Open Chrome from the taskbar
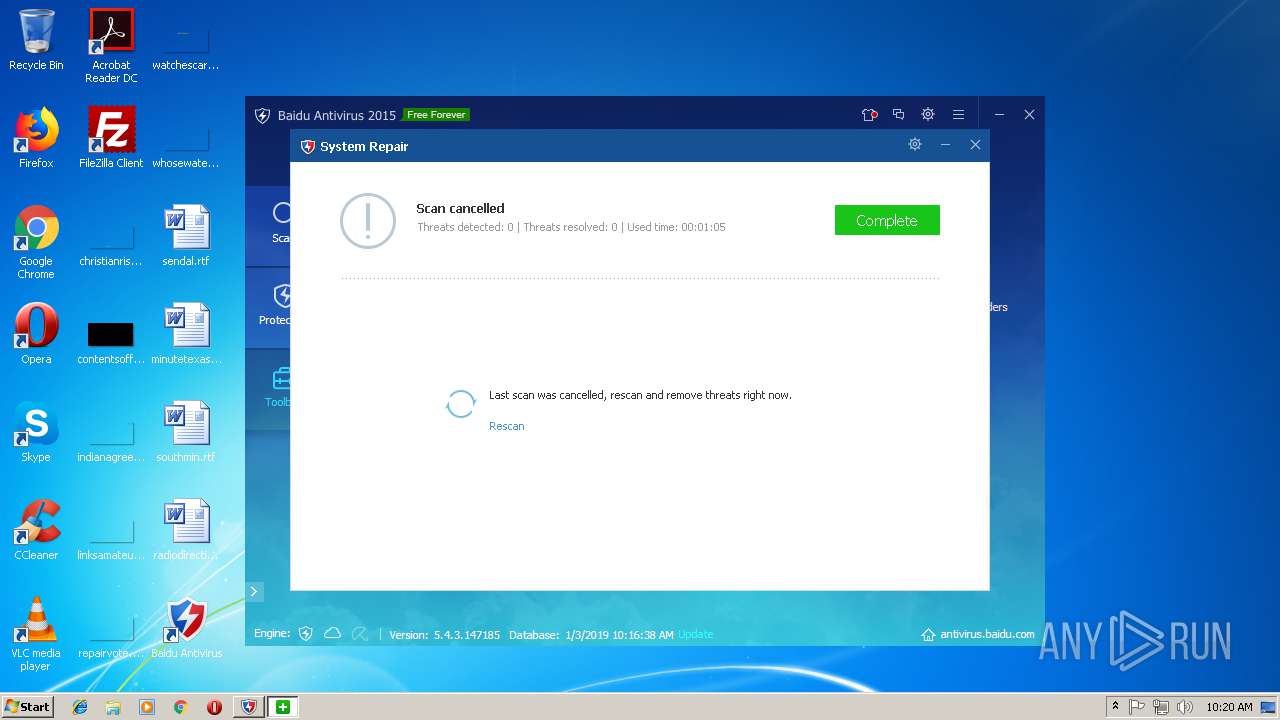 (181, 707)
